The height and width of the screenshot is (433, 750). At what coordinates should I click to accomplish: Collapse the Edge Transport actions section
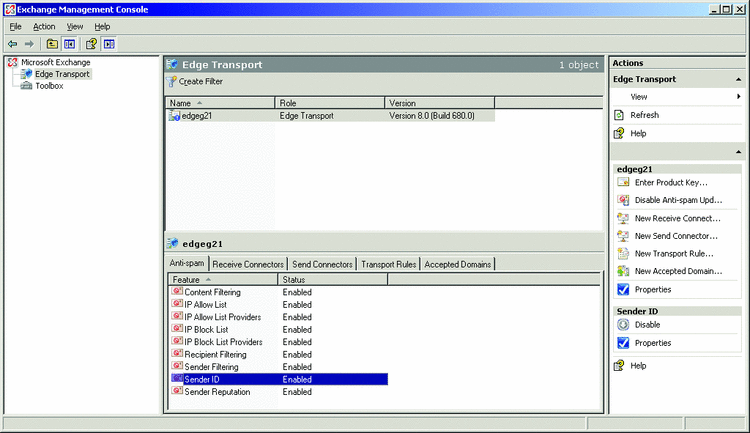click(739, 79)
